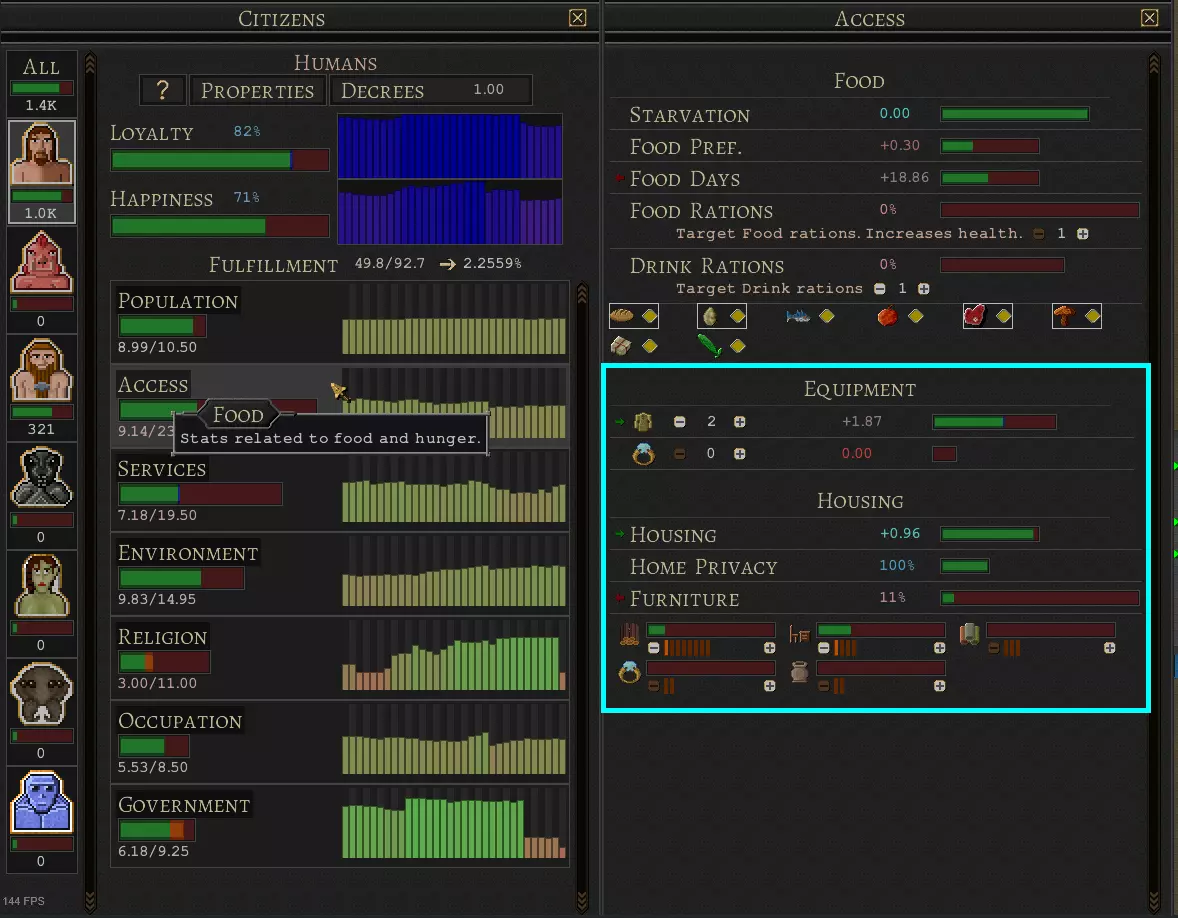
Task: Toggle the yellow diamond beside the meat
Action: (1003, 317)
